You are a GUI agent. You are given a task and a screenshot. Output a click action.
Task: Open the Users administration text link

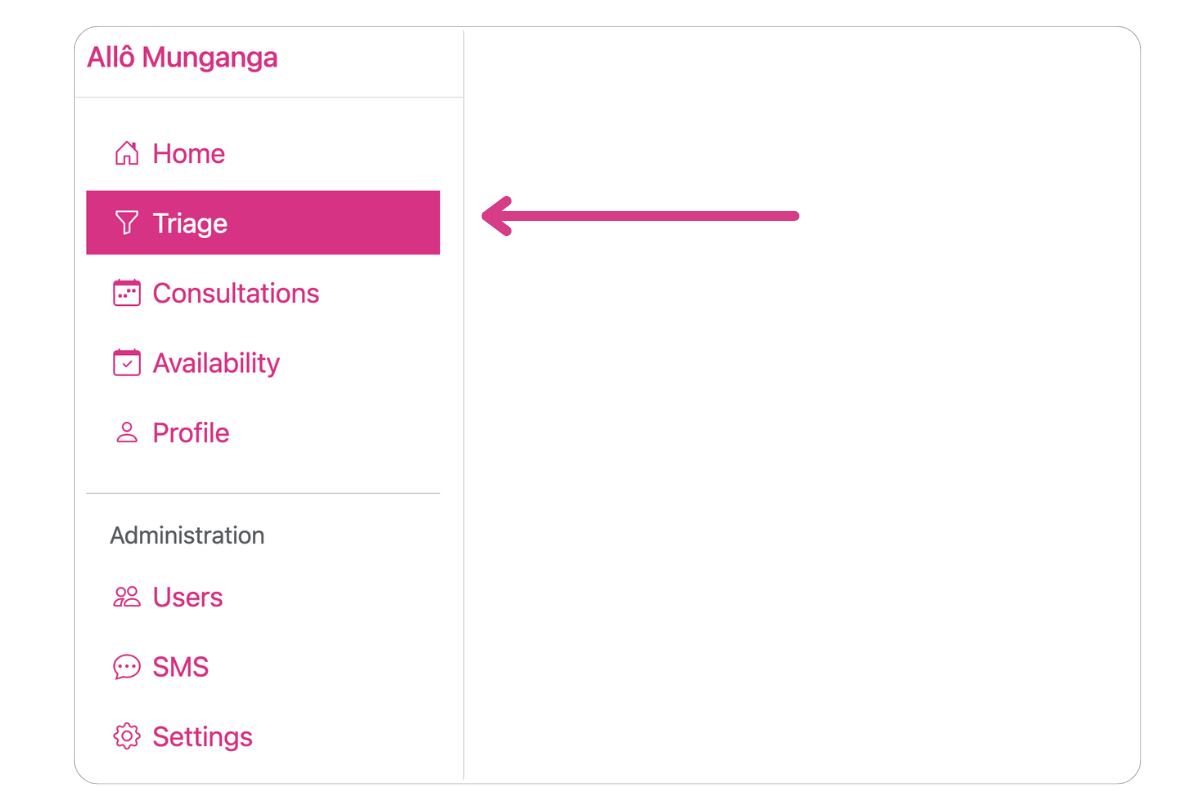tap(188, 597)
